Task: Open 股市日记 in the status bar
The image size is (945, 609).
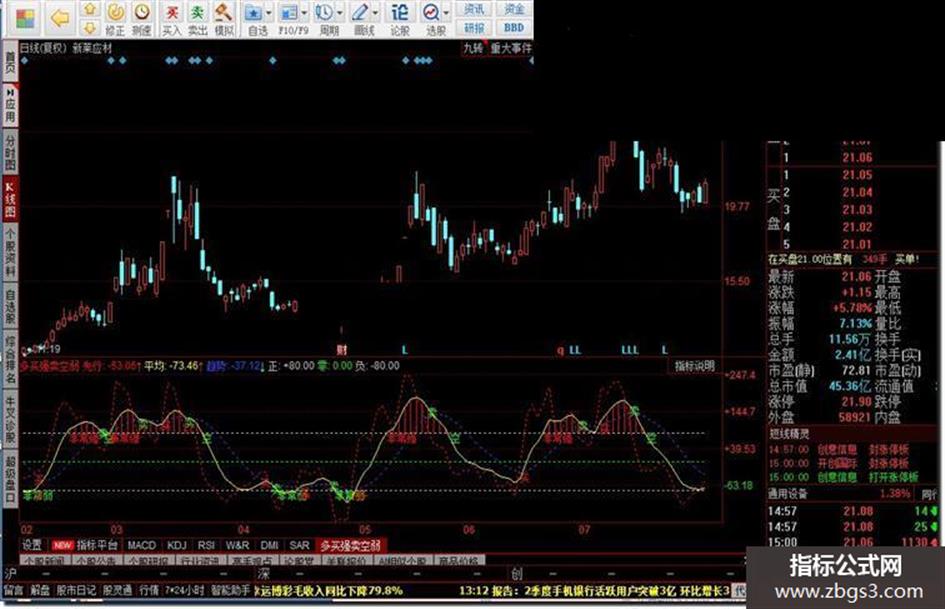Action: tap(77, 590)
